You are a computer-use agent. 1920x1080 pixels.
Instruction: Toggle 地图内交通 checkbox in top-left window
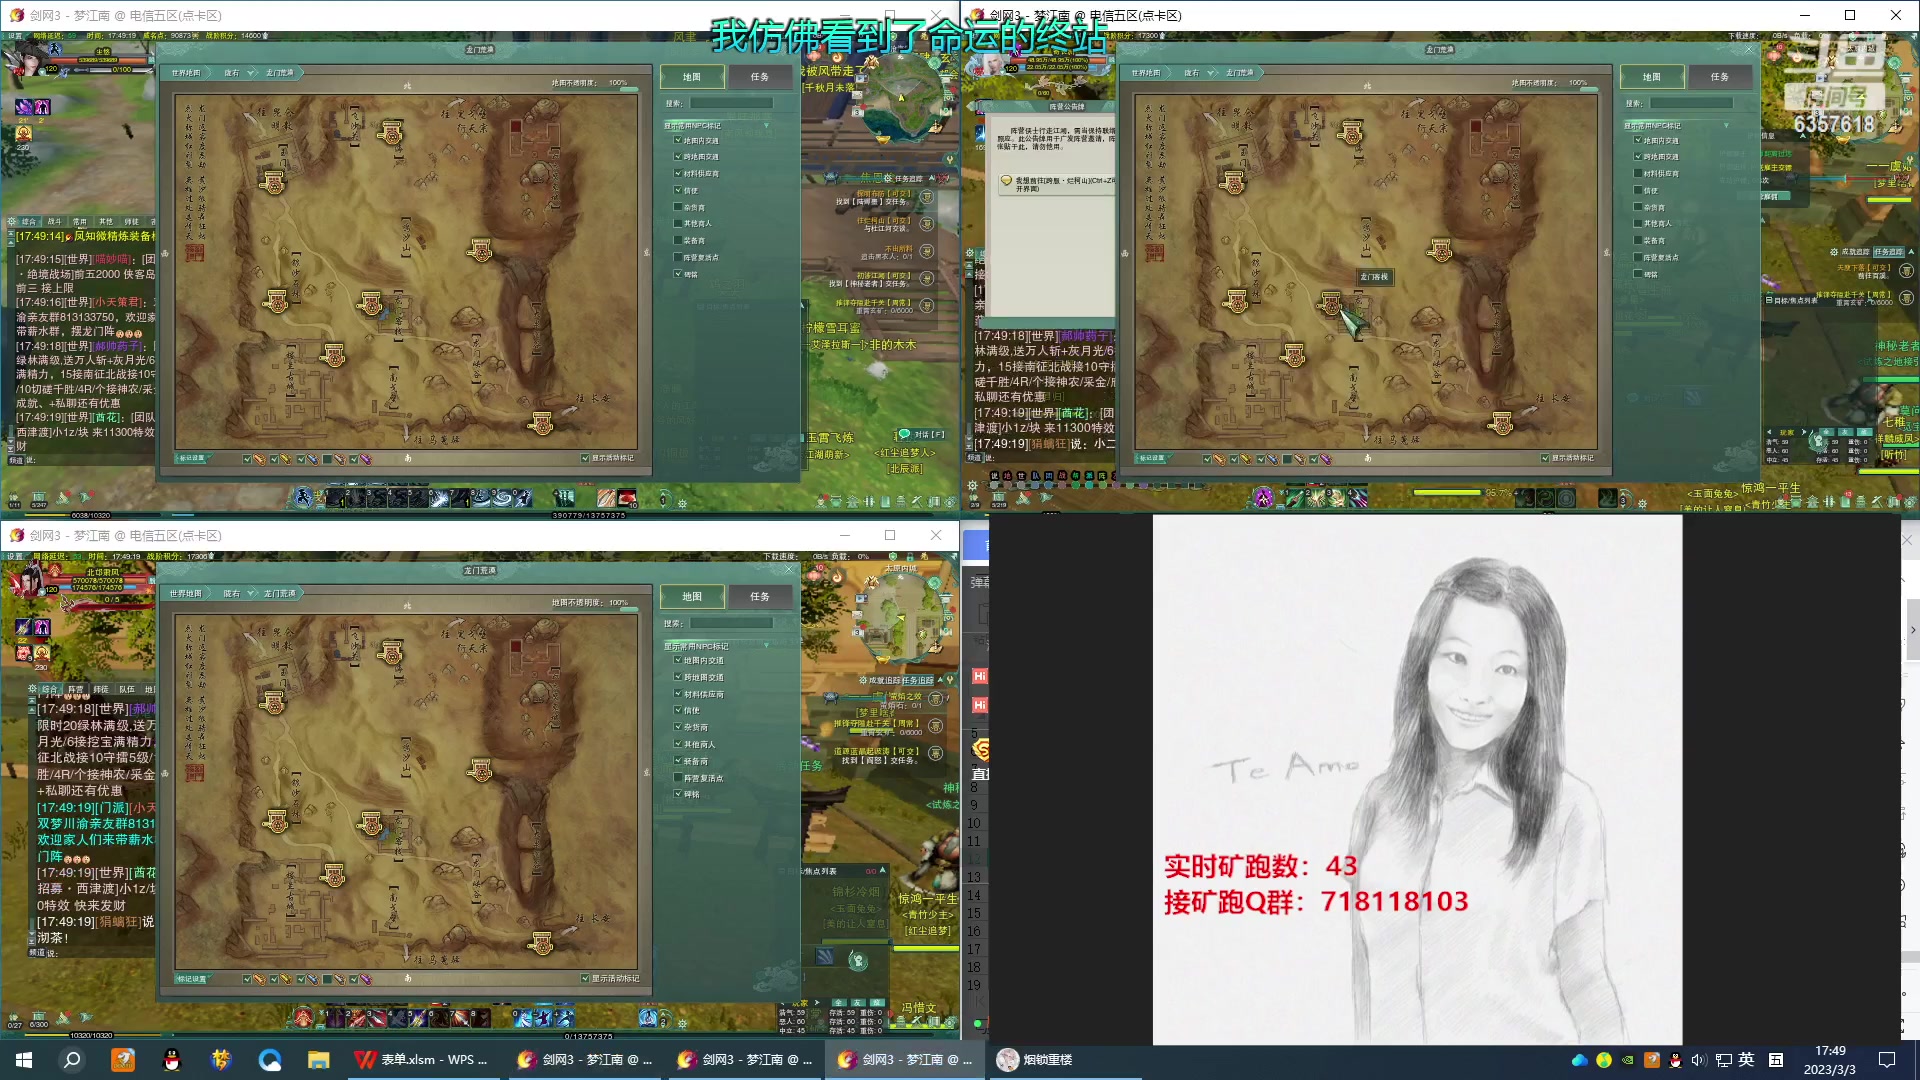pyautogui.click(x=678, y=140)
